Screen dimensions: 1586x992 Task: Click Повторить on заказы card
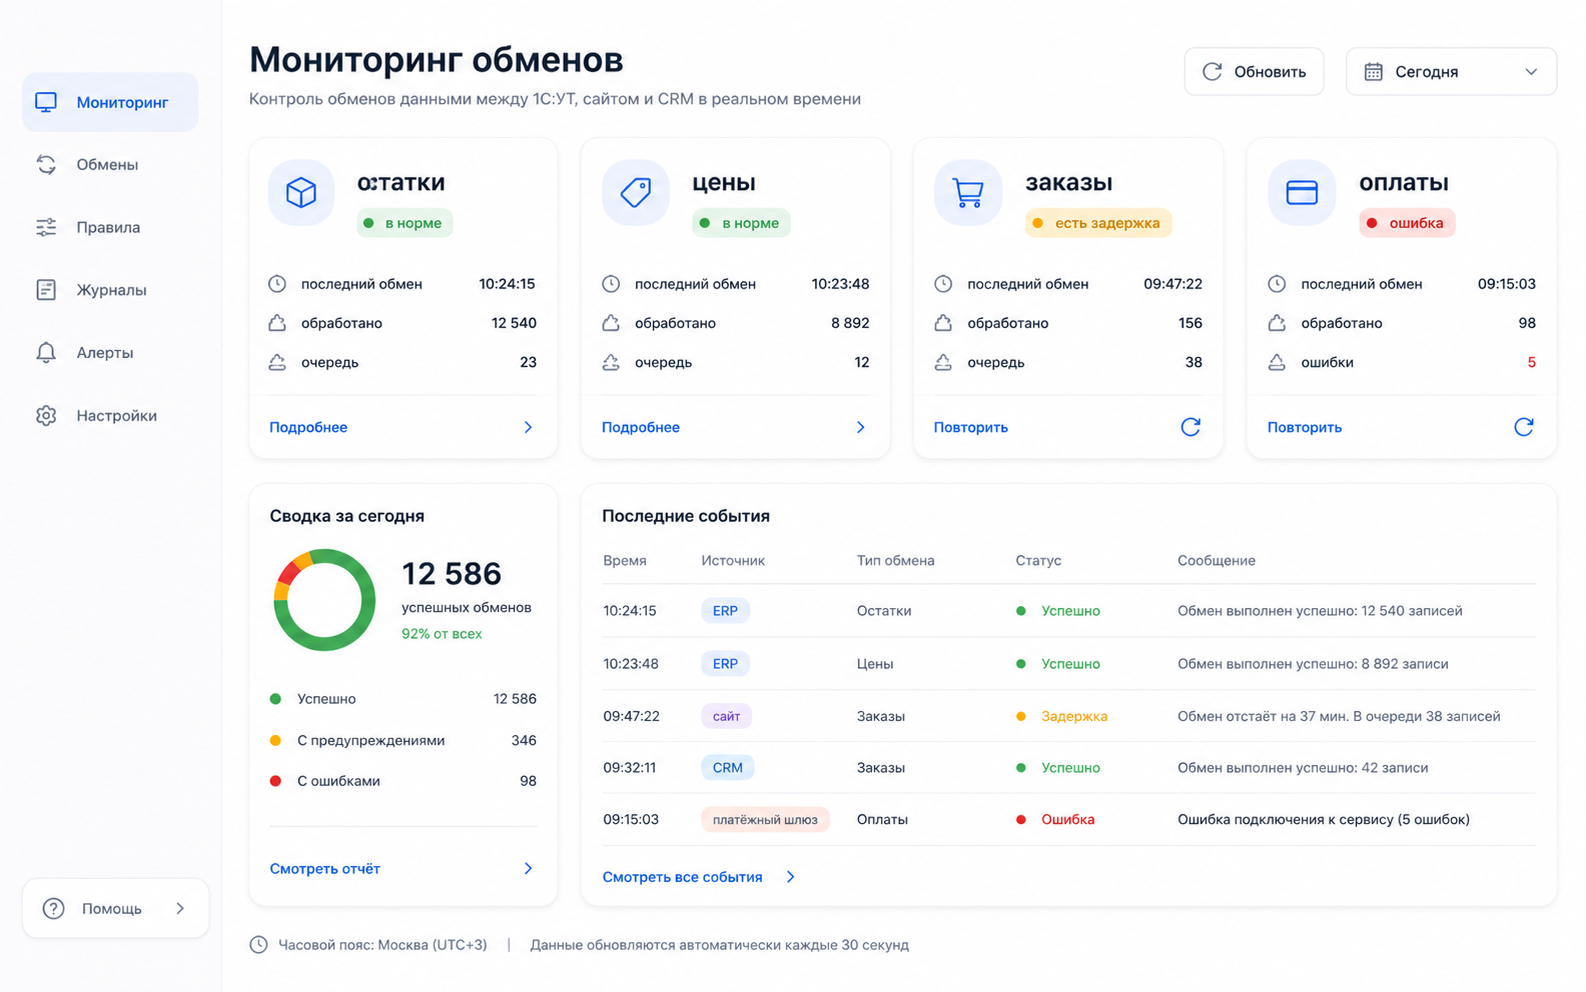[x=971, y=427]
